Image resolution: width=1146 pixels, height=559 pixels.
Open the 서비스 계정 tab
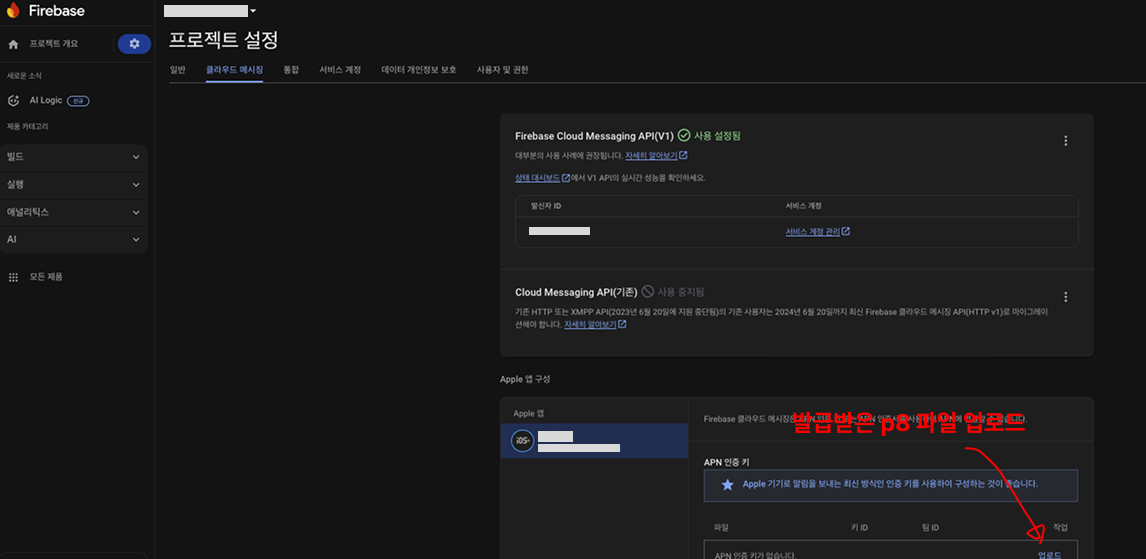point(340,70)
